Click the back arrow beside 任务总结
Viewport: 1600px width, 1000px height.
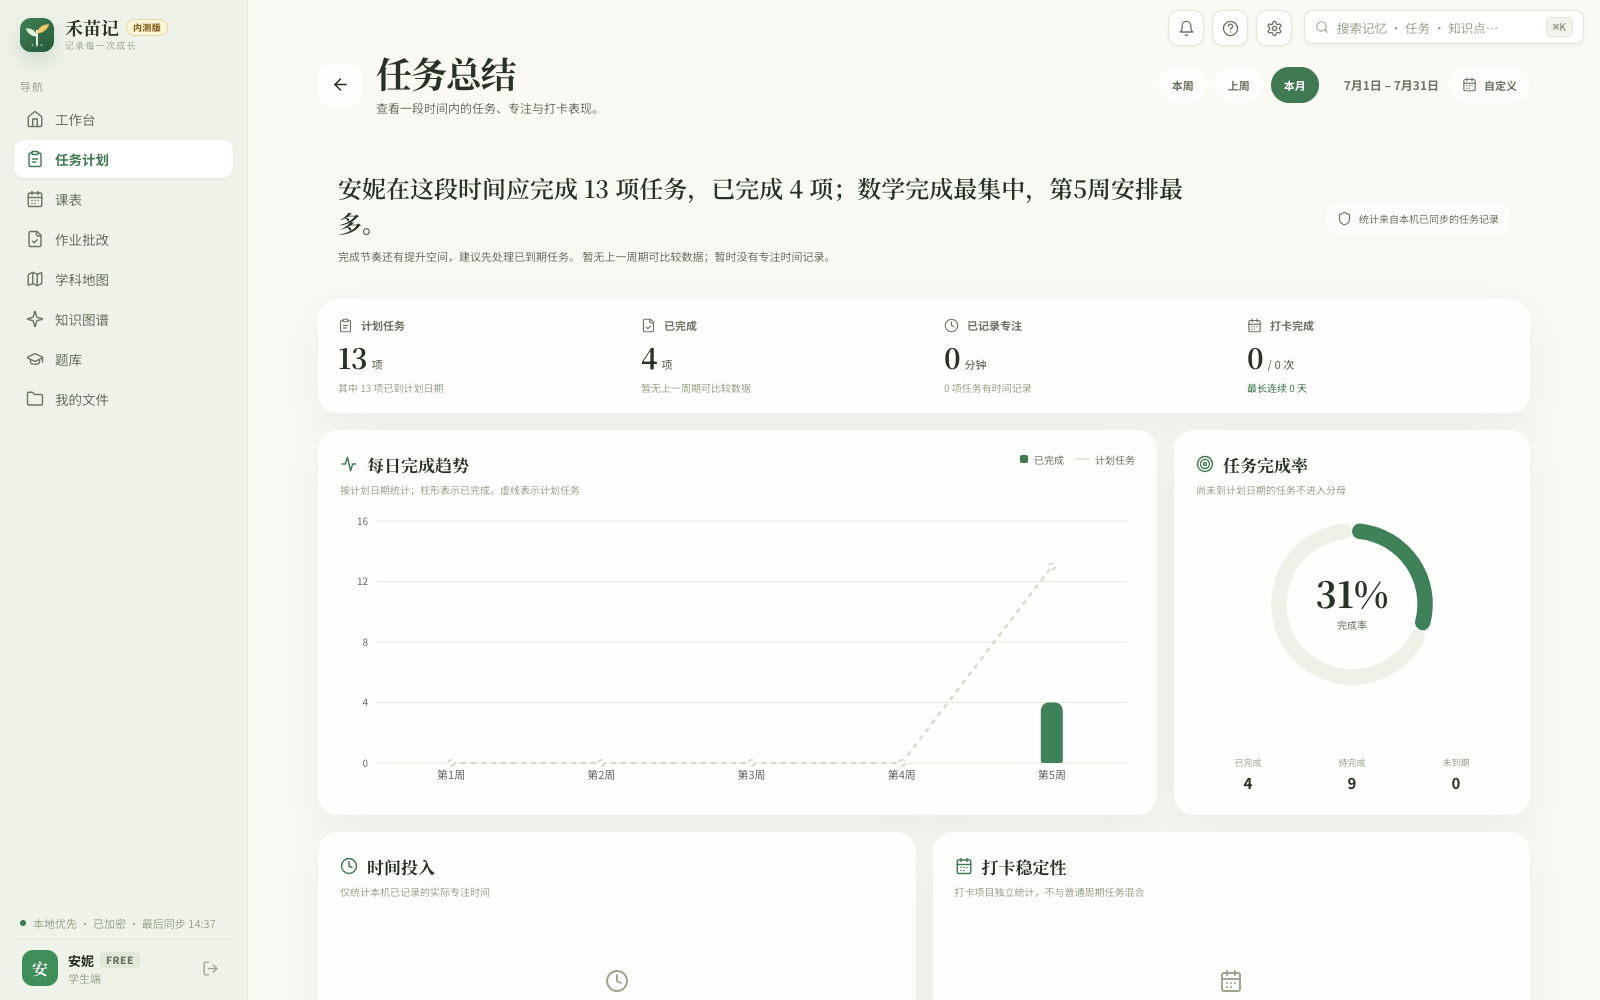[340, 85]
